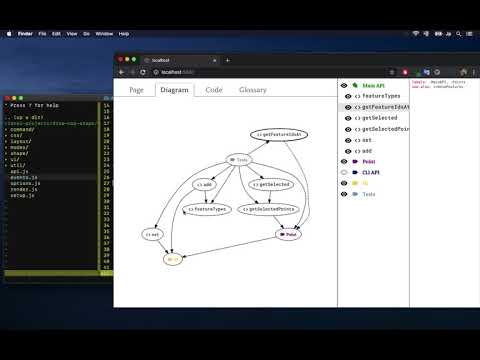Viewport: 480px width, 360px height.
Task: Toggle getSelected eye icon
Action: 348,118
